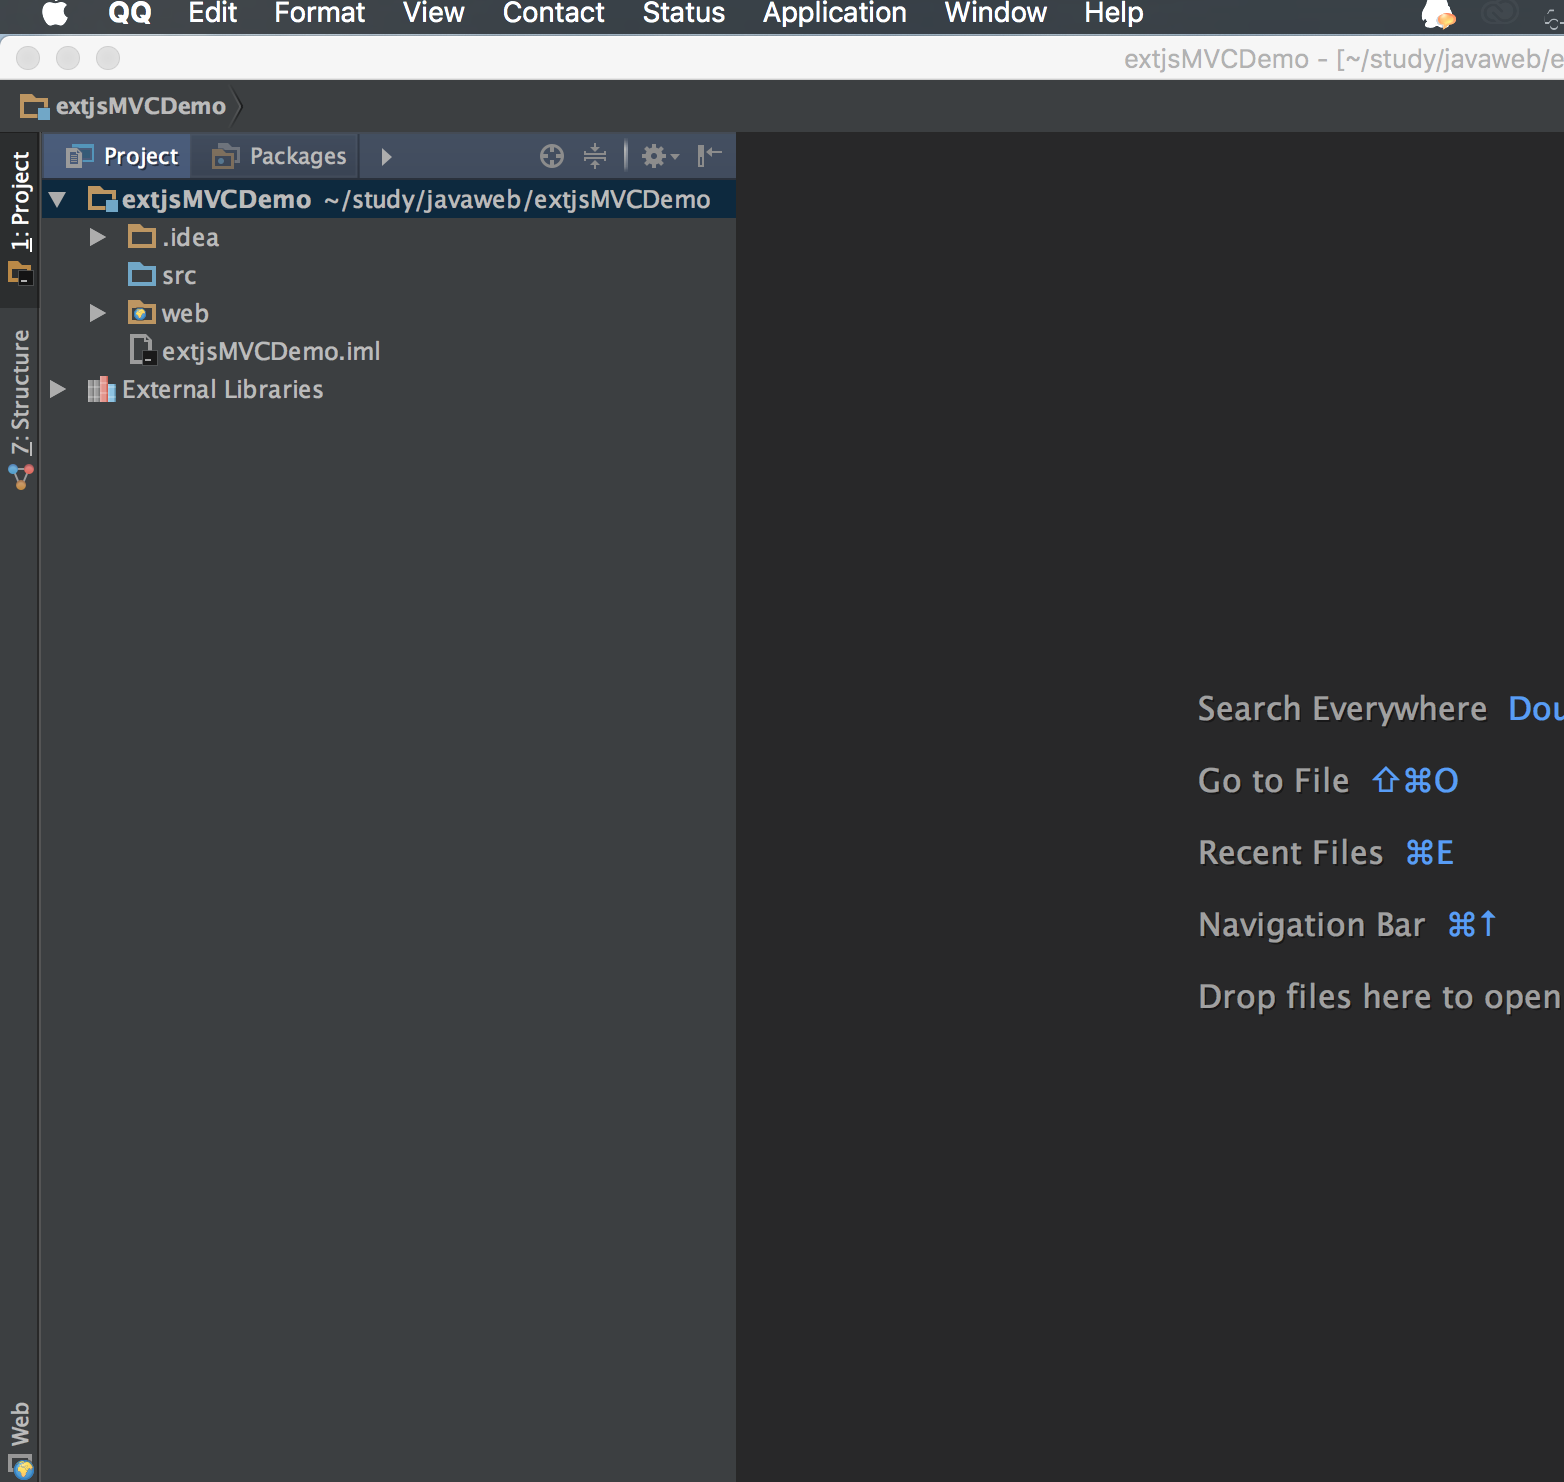Select the src folder

click(179, 276)
